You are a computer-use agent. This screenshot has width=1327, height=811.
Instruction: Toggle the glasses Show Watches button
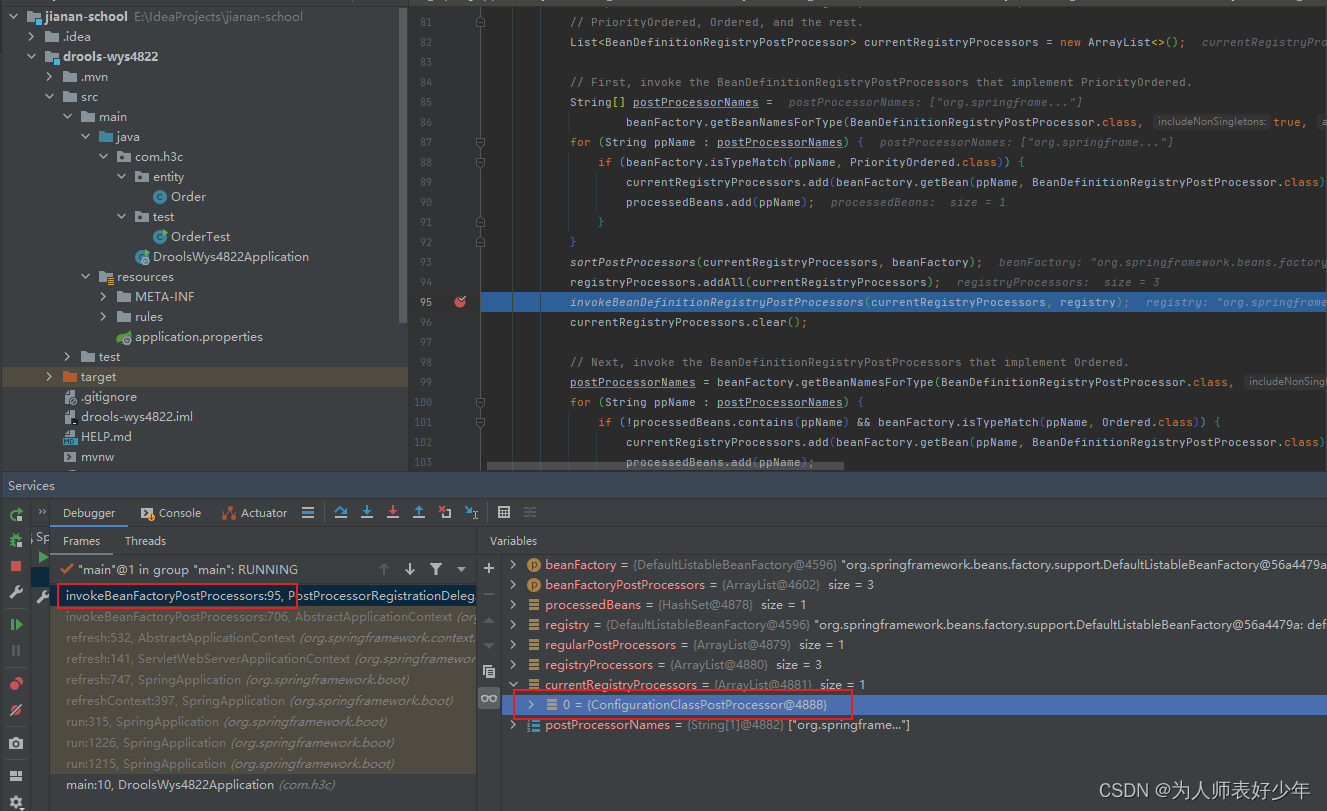coord(489,698)
